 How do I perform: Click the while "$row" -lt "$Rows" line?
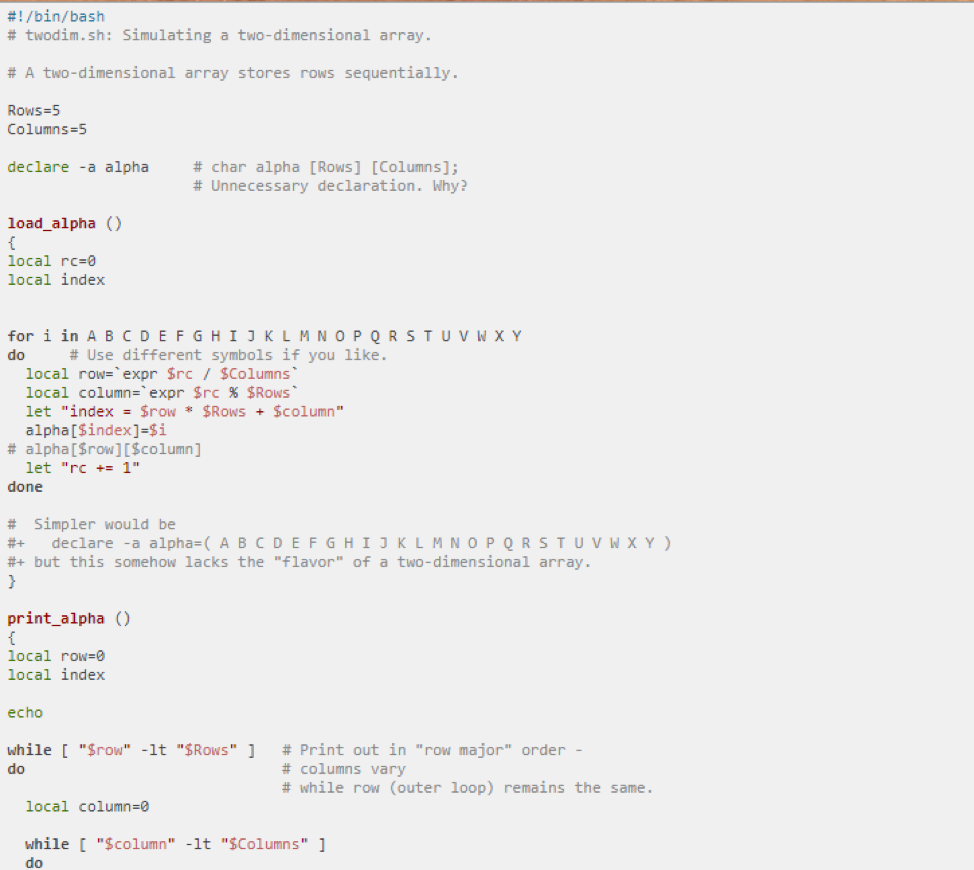click(x=131, y=750)
